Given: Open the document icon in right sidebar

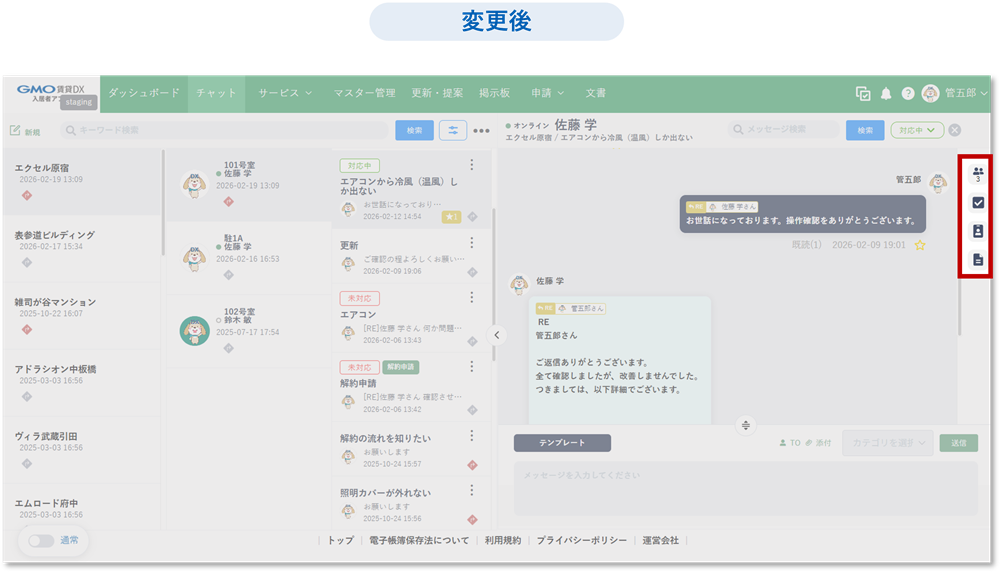Looking at the screenshot, I should point(978,260).
